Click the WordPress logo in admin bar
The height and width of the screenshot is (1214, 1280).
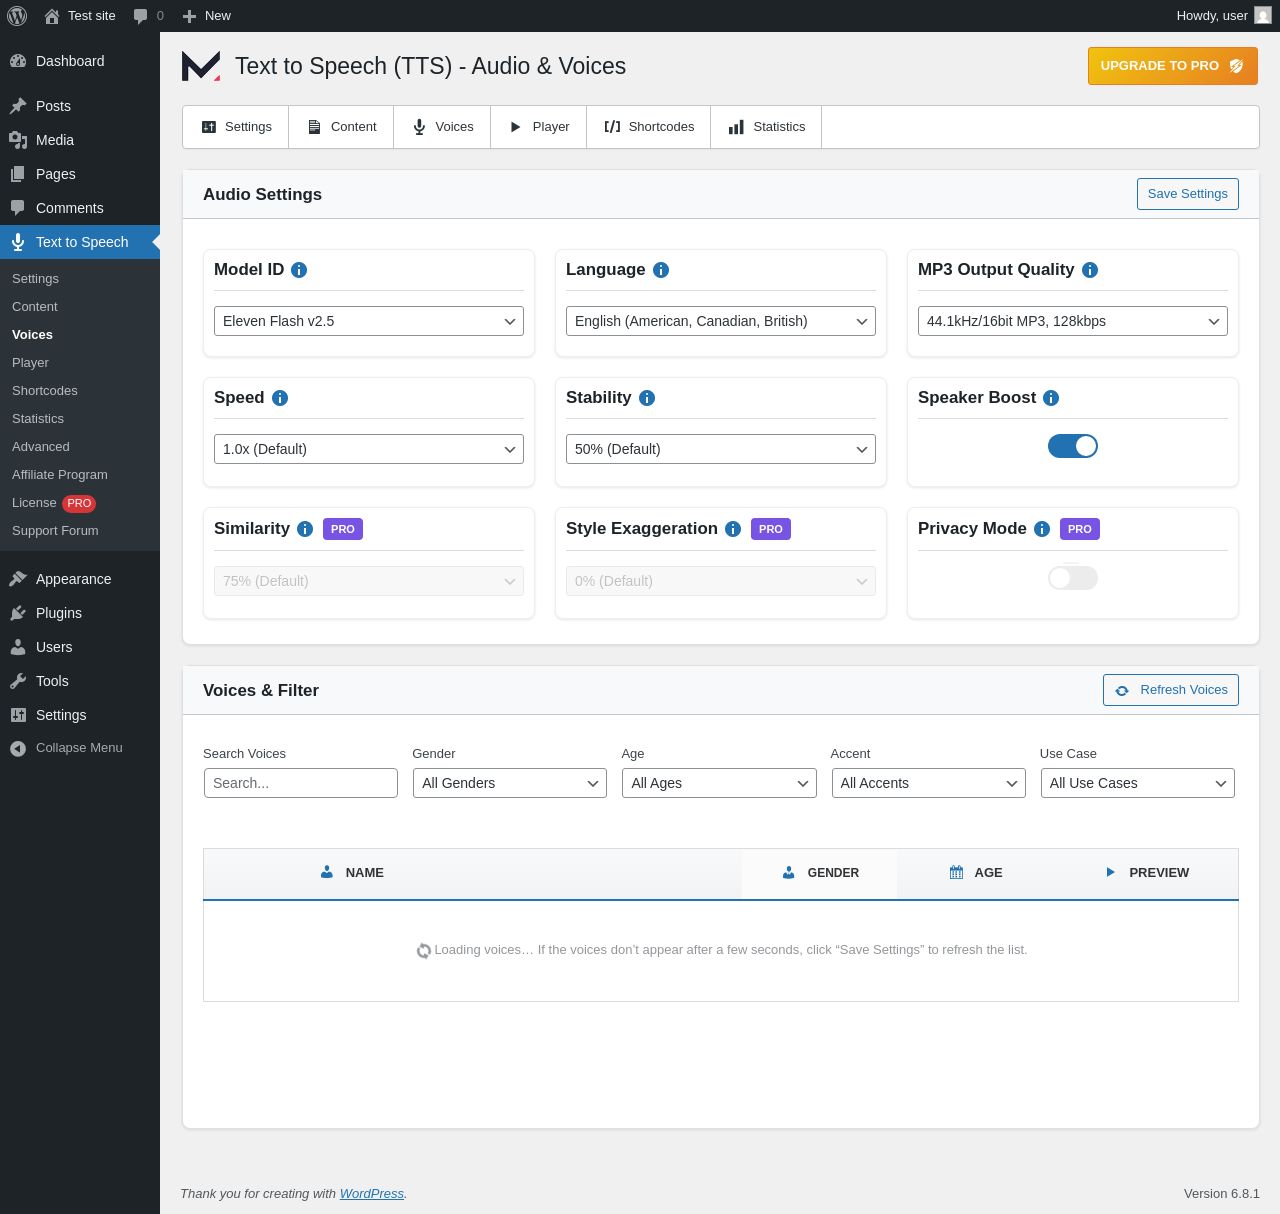pos(17,16)
